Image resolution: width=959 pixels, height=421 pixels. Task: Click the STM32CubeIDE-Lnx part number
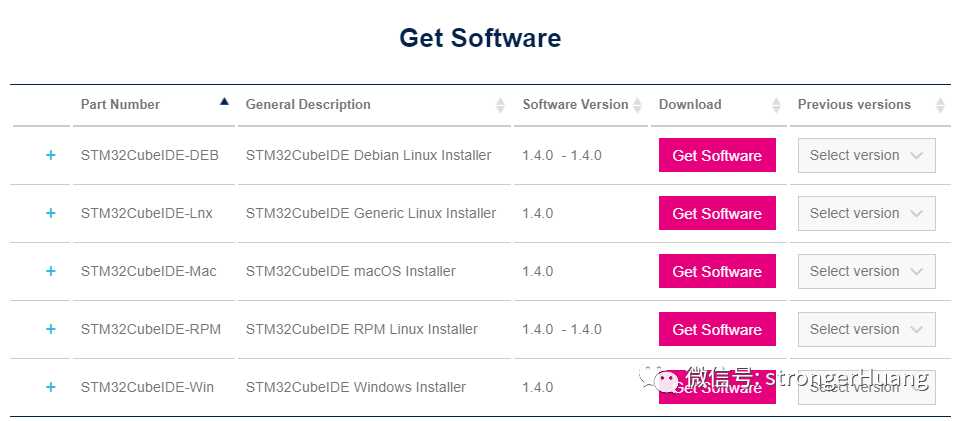(147, 214)
